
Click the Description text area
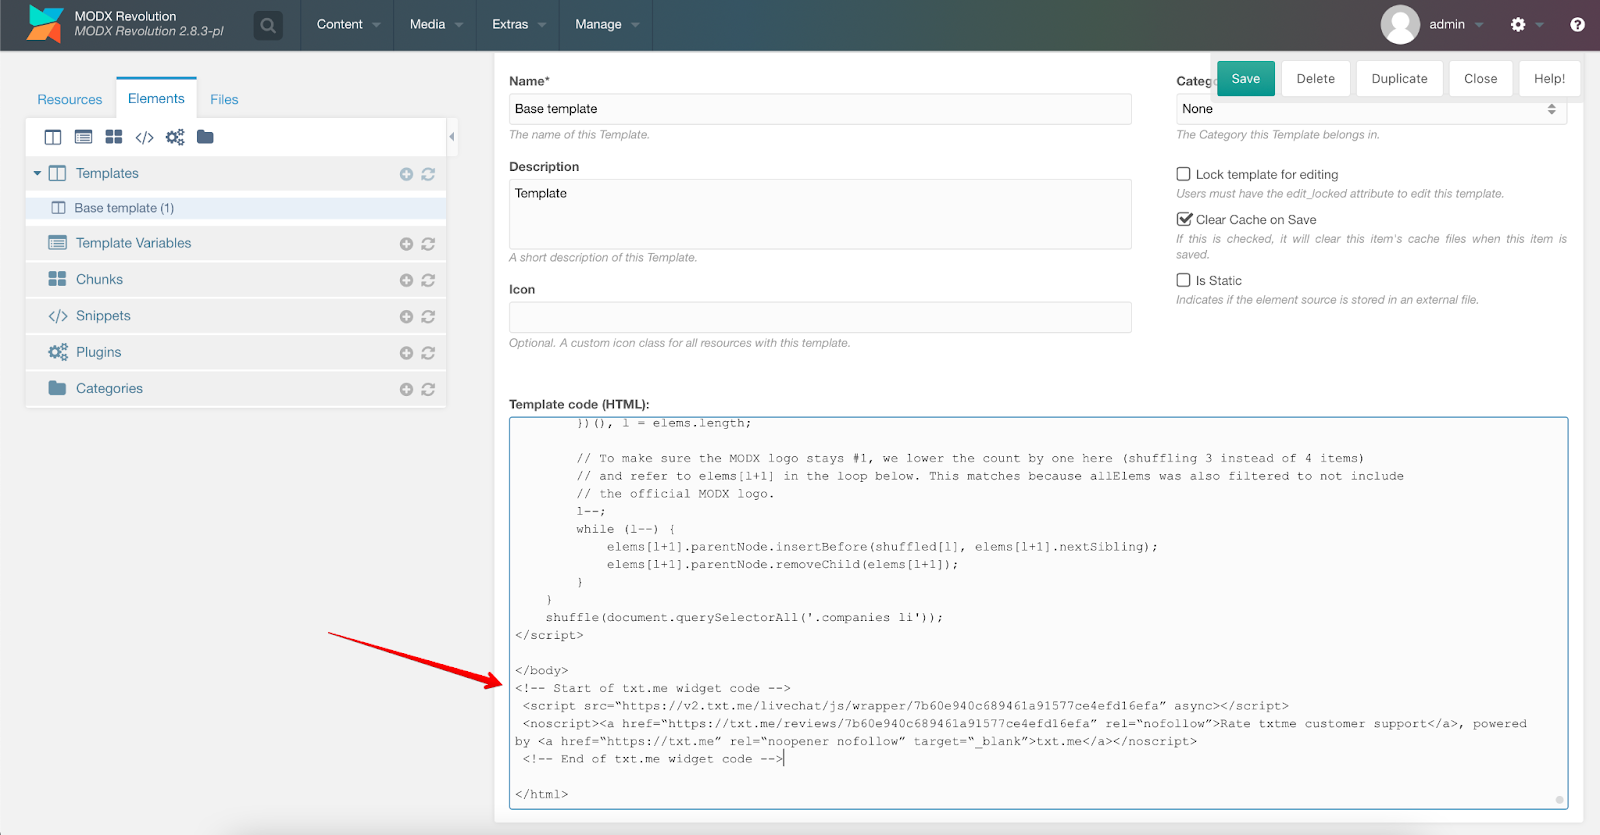pyautogui.click(x=820, y=214)
